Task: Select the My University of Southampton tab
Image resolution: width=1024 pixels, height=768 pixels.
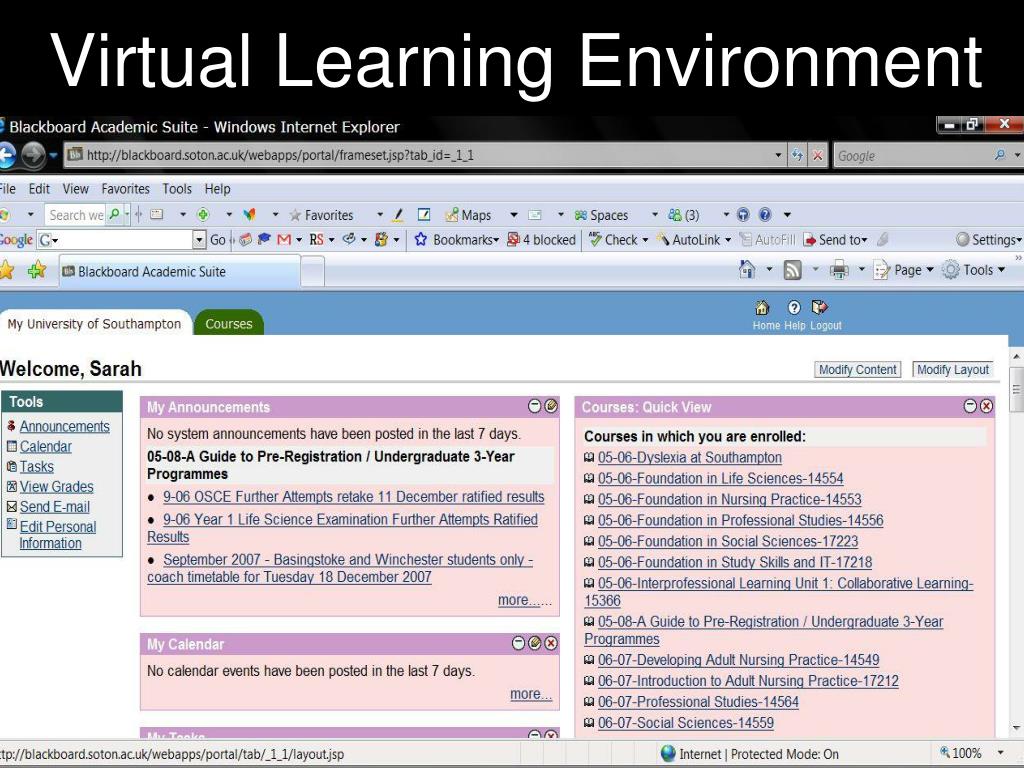Action: 95,323
